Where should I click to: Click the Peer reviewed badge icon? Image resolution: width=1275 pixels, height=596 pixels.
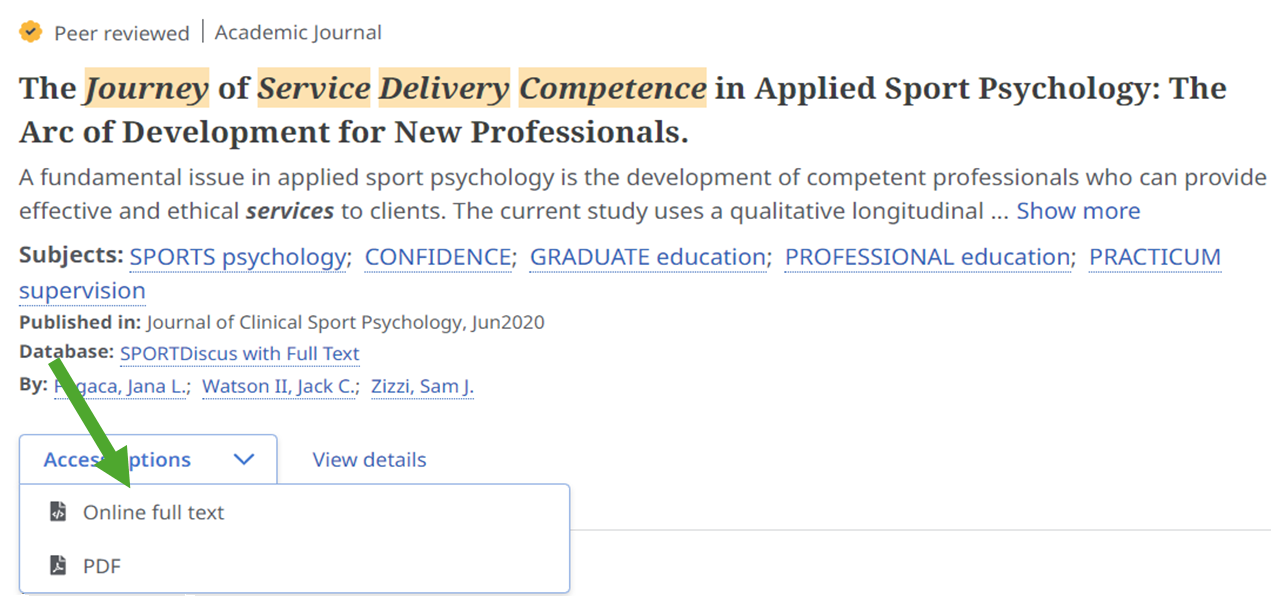point(29,31)
